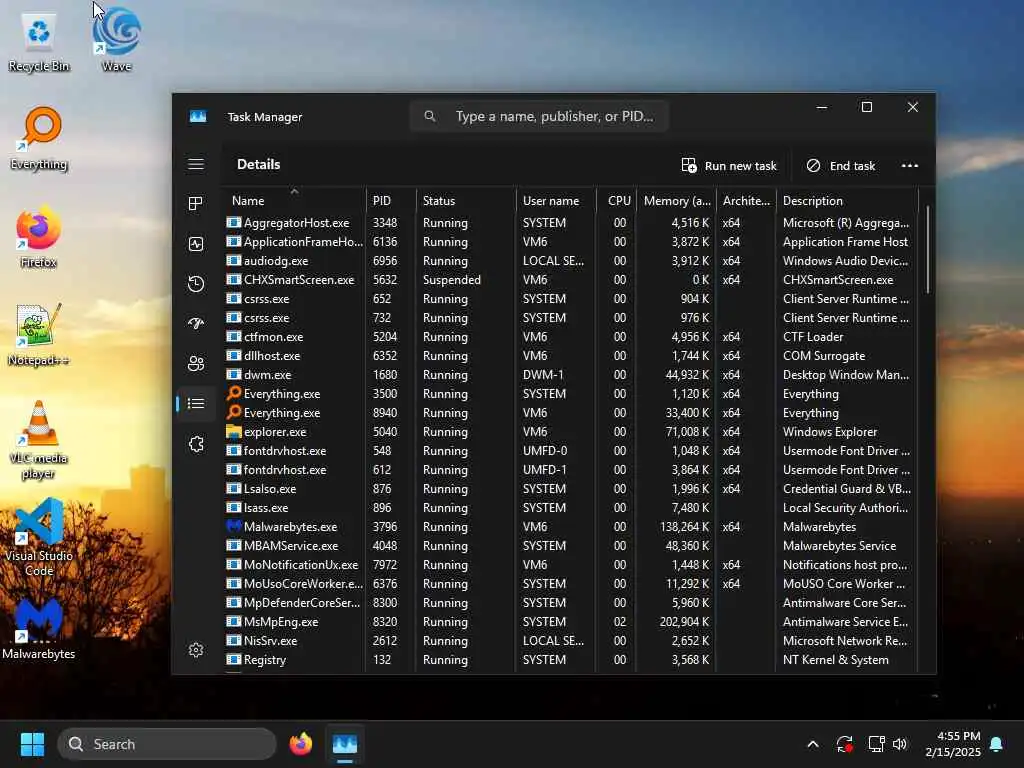The width and height of the screenshot is (1024, 768).
Task: Sort by the User name column header
Action: 556,200
